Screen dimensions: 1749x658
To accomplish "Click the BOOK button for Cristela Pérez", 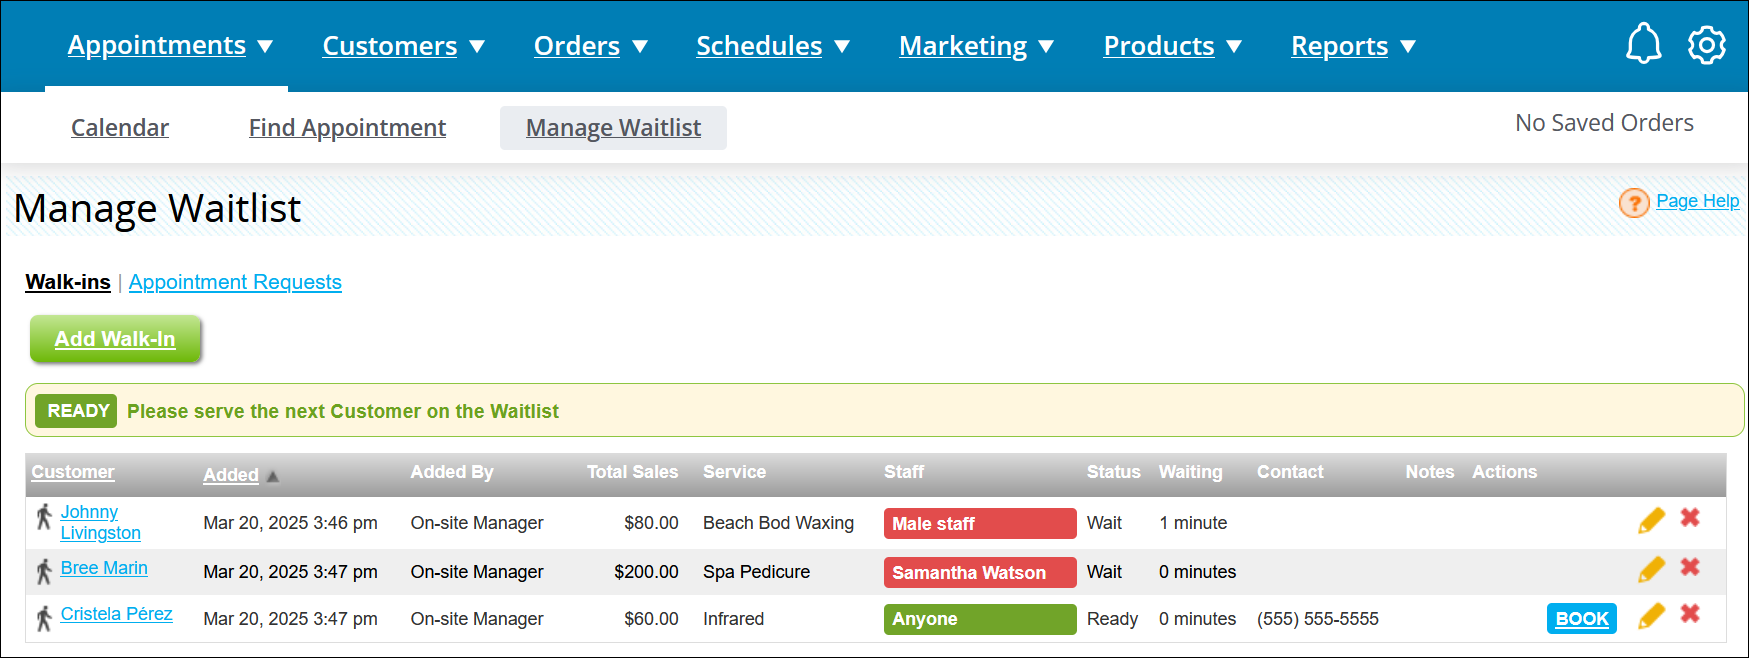I will [x=1581, y=619].
